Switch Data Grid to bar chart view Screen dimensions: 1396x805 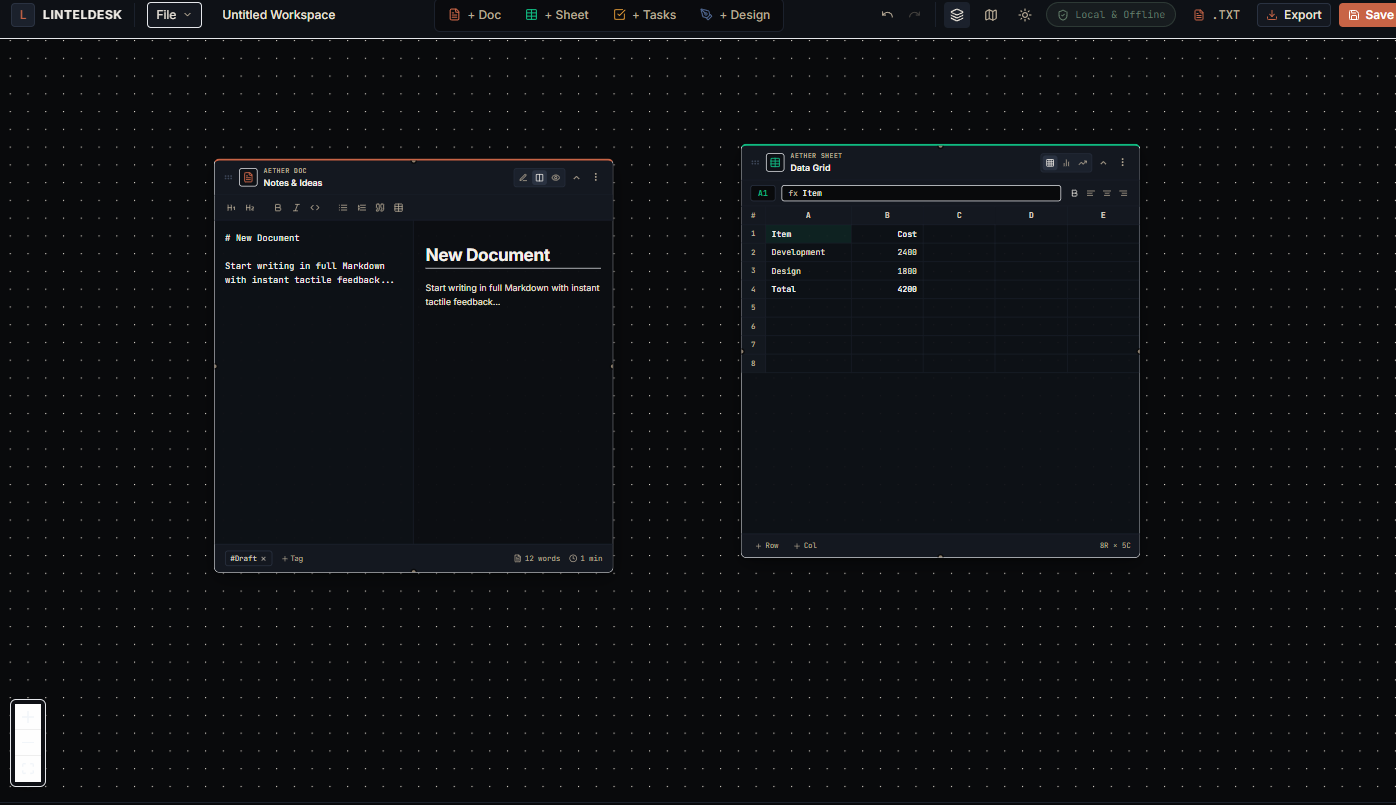click(x=1066, y=162)
